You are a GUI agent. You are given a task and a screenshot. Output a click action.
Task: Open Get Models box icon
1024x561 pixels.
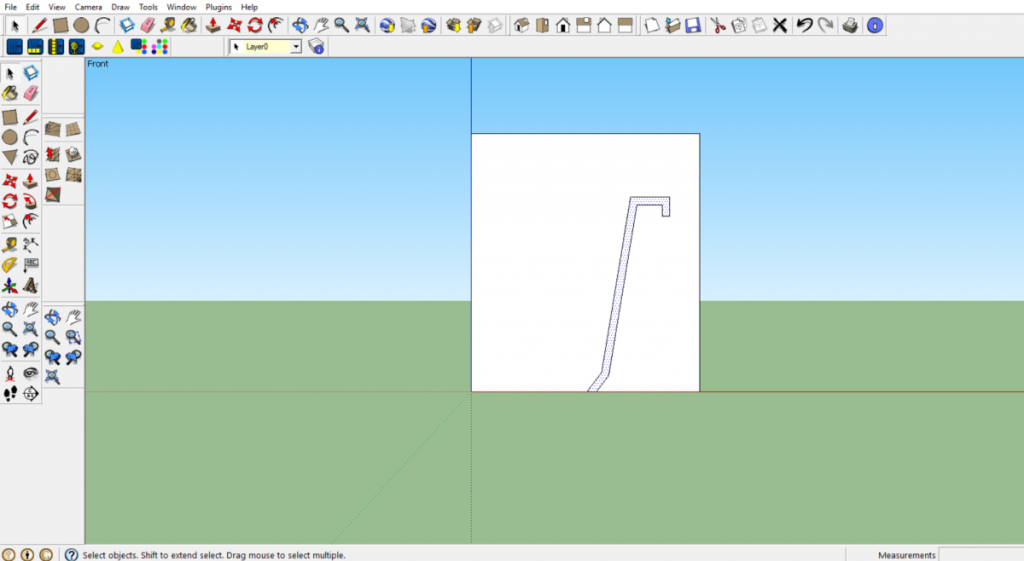(x=453, y=25)
